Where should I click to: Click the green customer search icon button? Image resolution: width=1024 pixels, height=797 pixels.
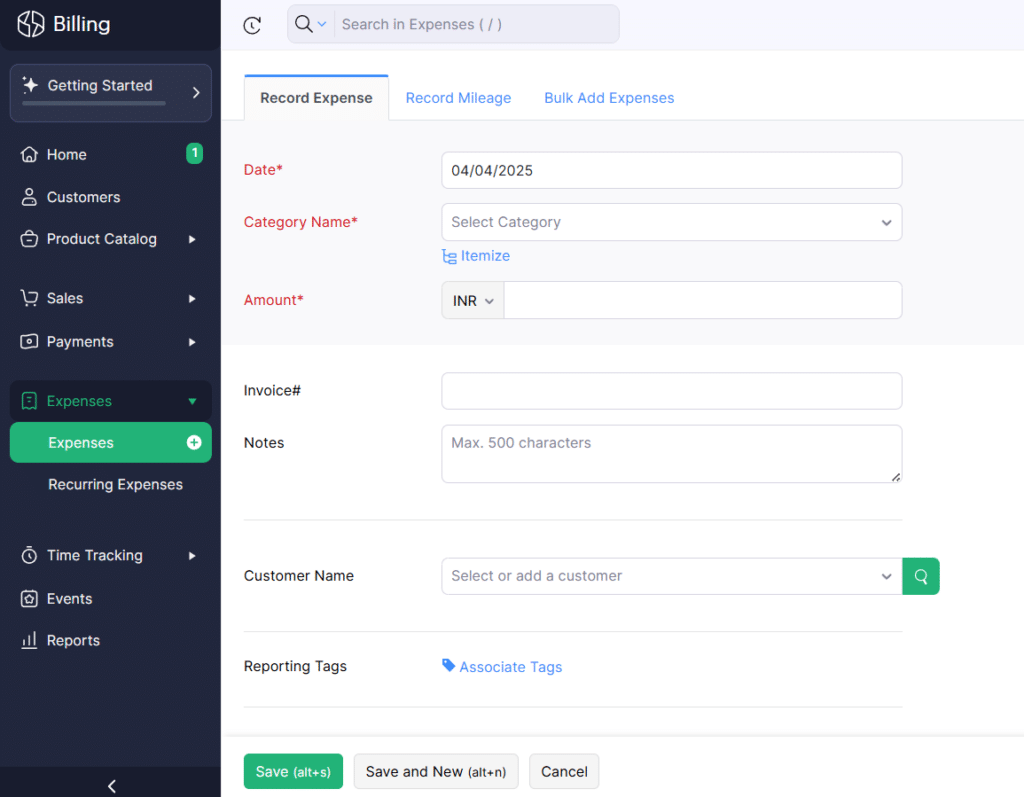pos(921,576)
